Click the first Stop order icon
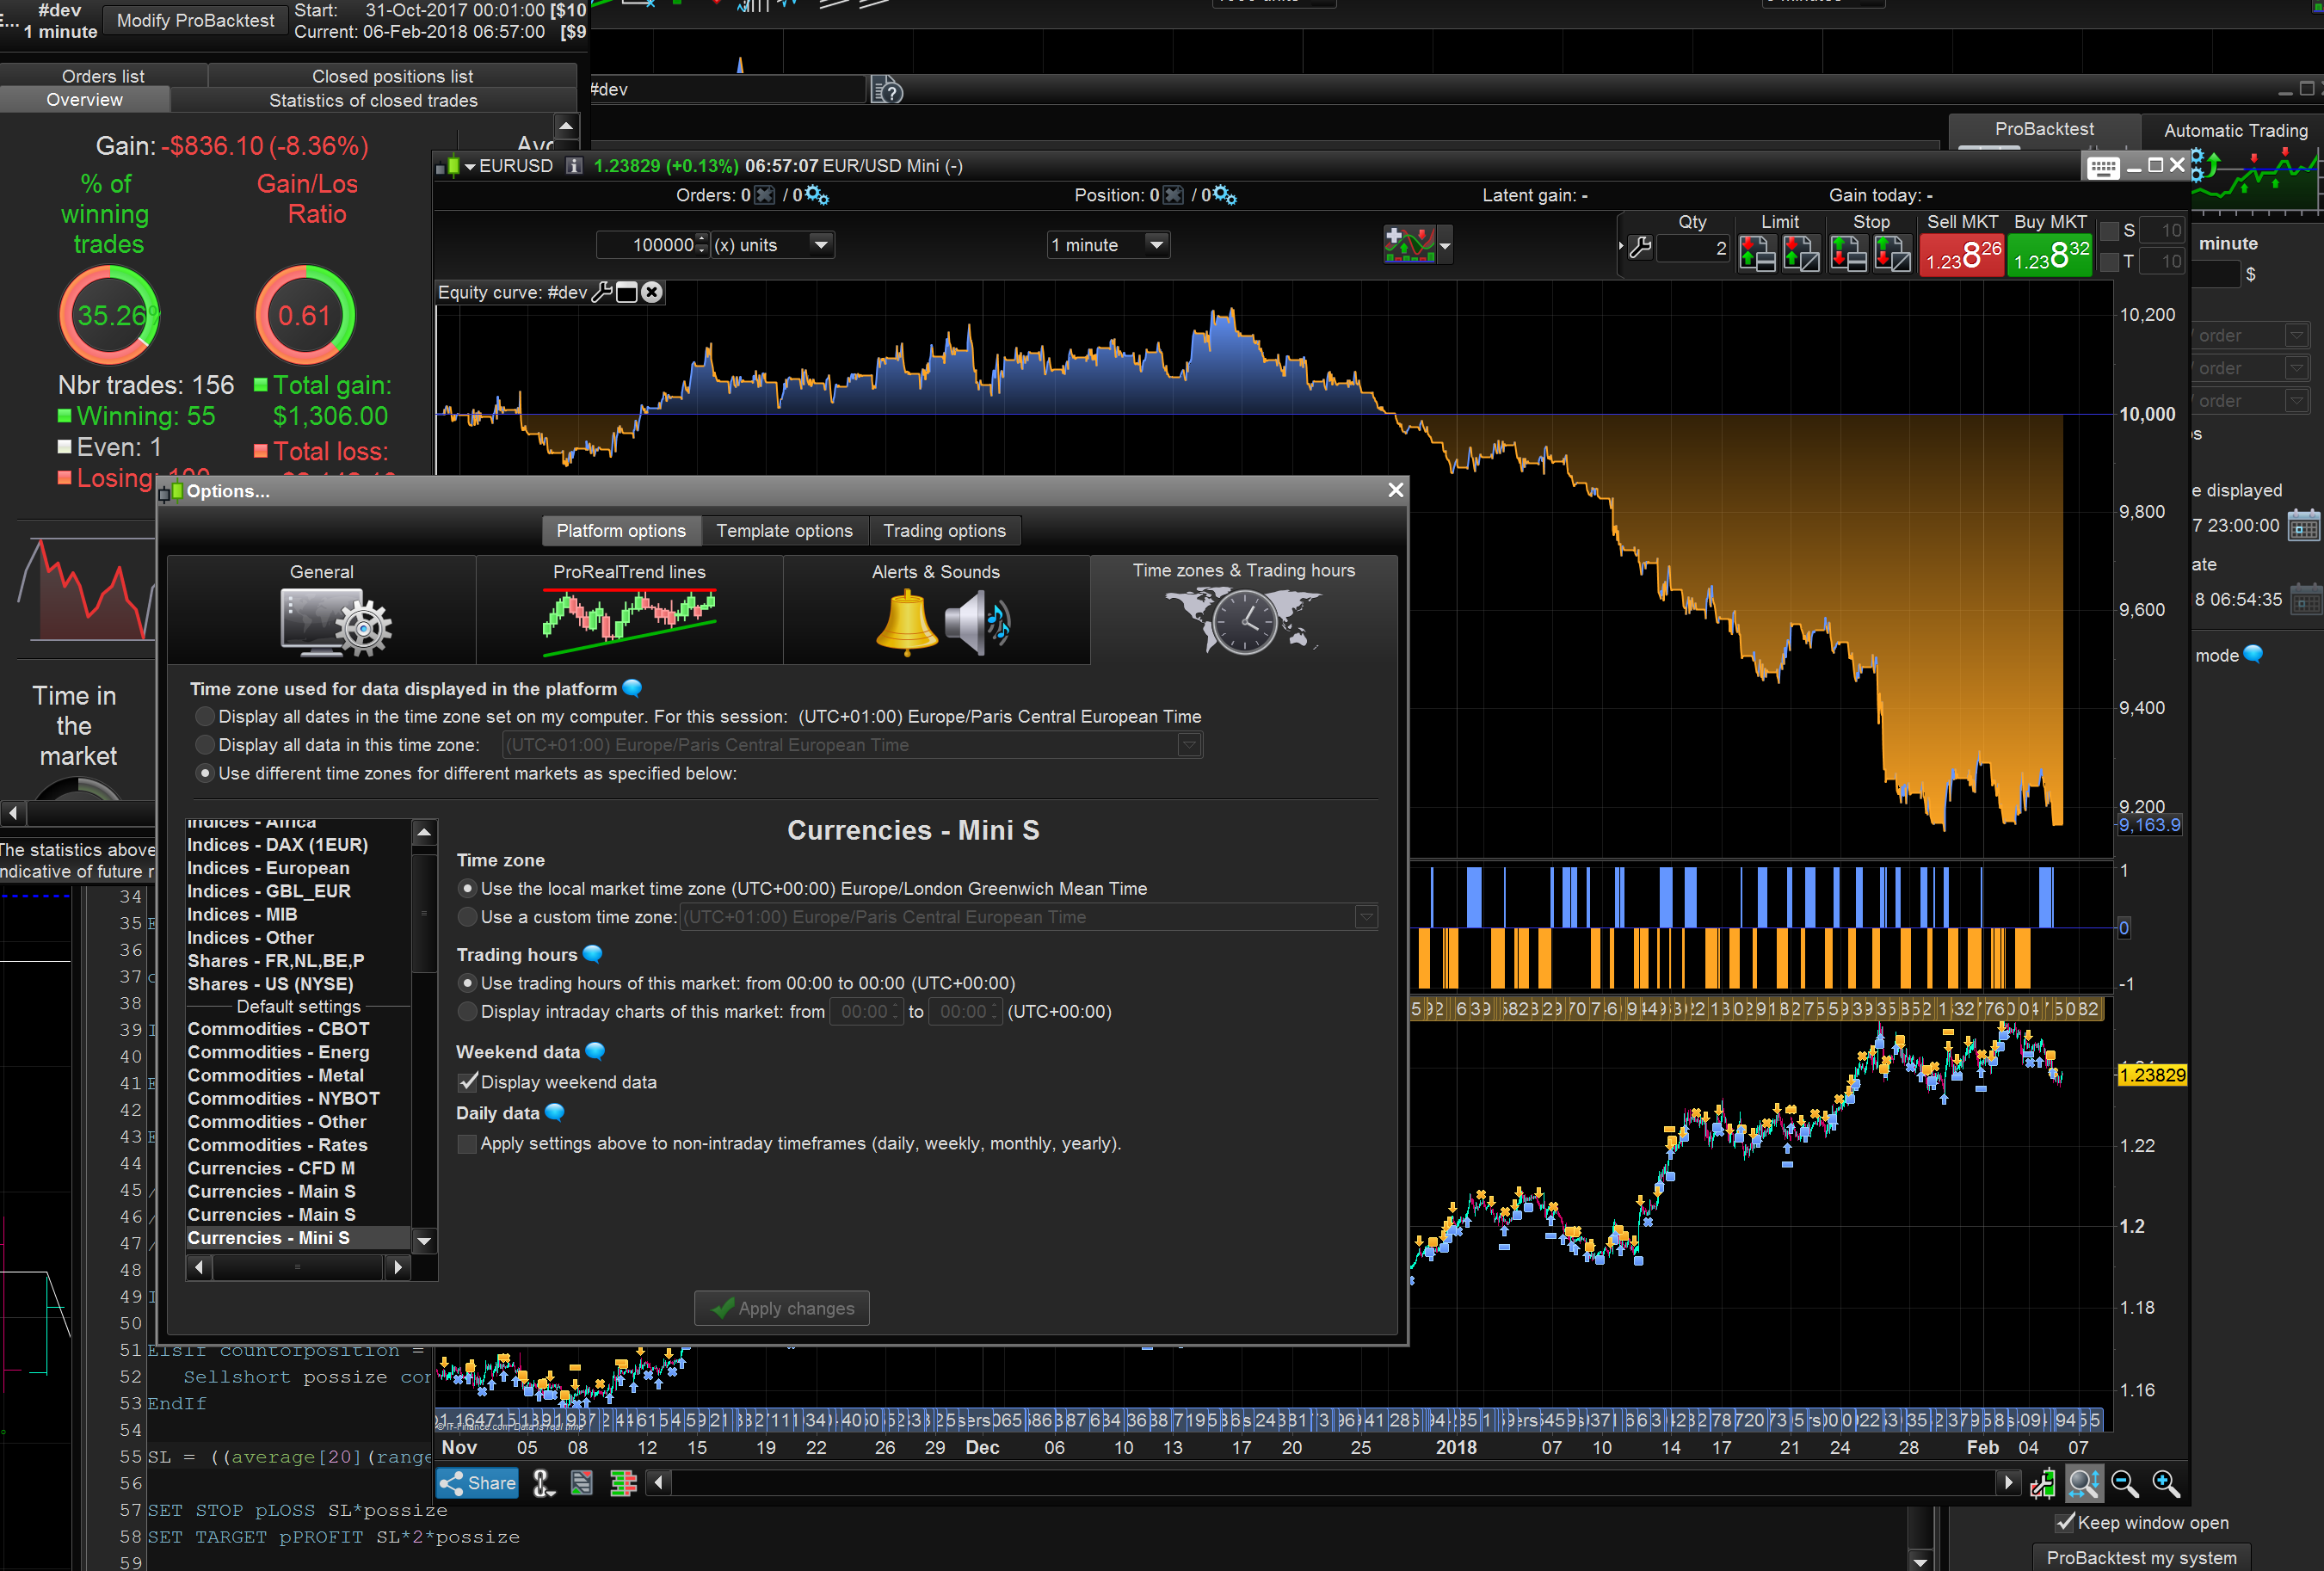 click(1848, 254)
